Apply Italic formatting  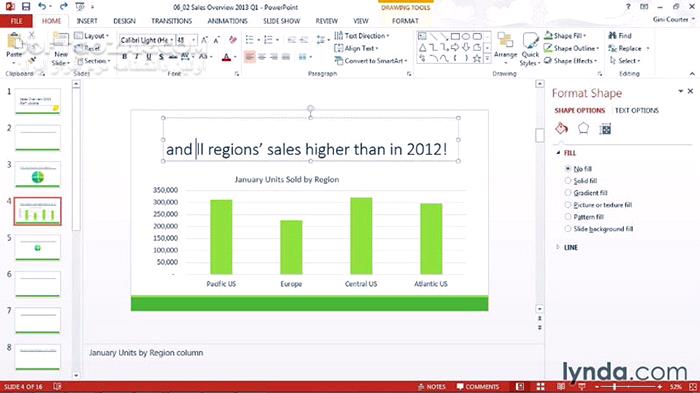point(137,57)
